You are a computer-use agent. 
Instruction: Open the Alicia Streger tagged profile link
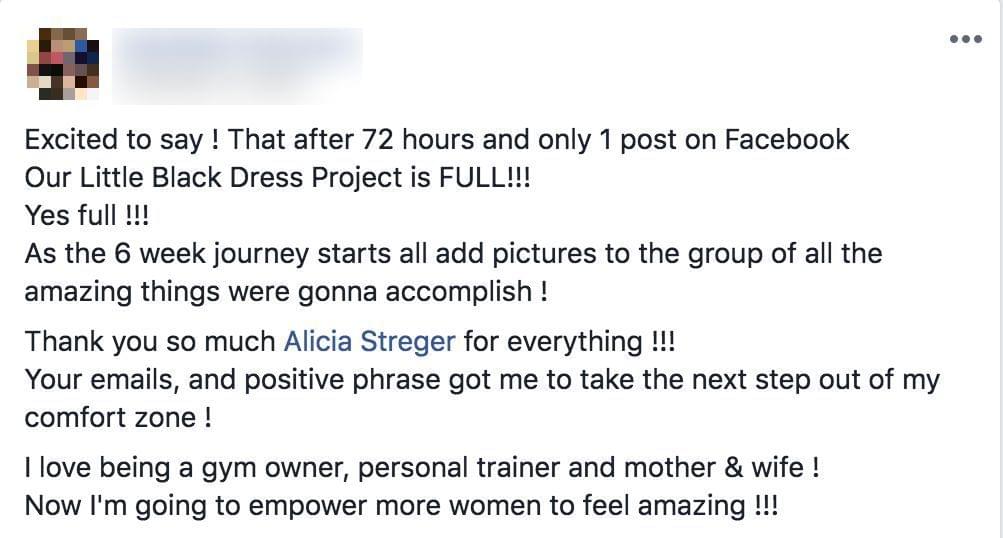pyautogui.click(x=369, y=341)
